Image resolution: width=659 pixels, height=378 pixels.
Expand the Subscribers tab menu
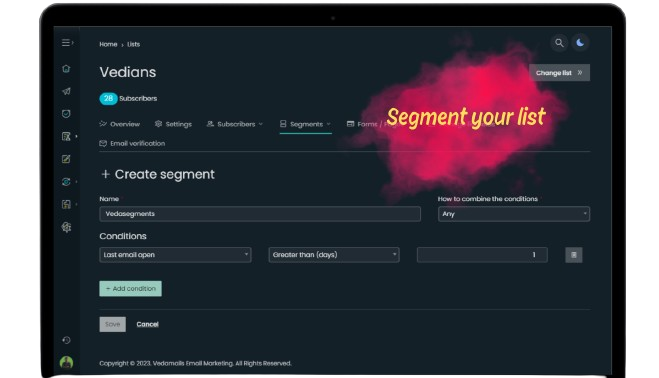235,124
